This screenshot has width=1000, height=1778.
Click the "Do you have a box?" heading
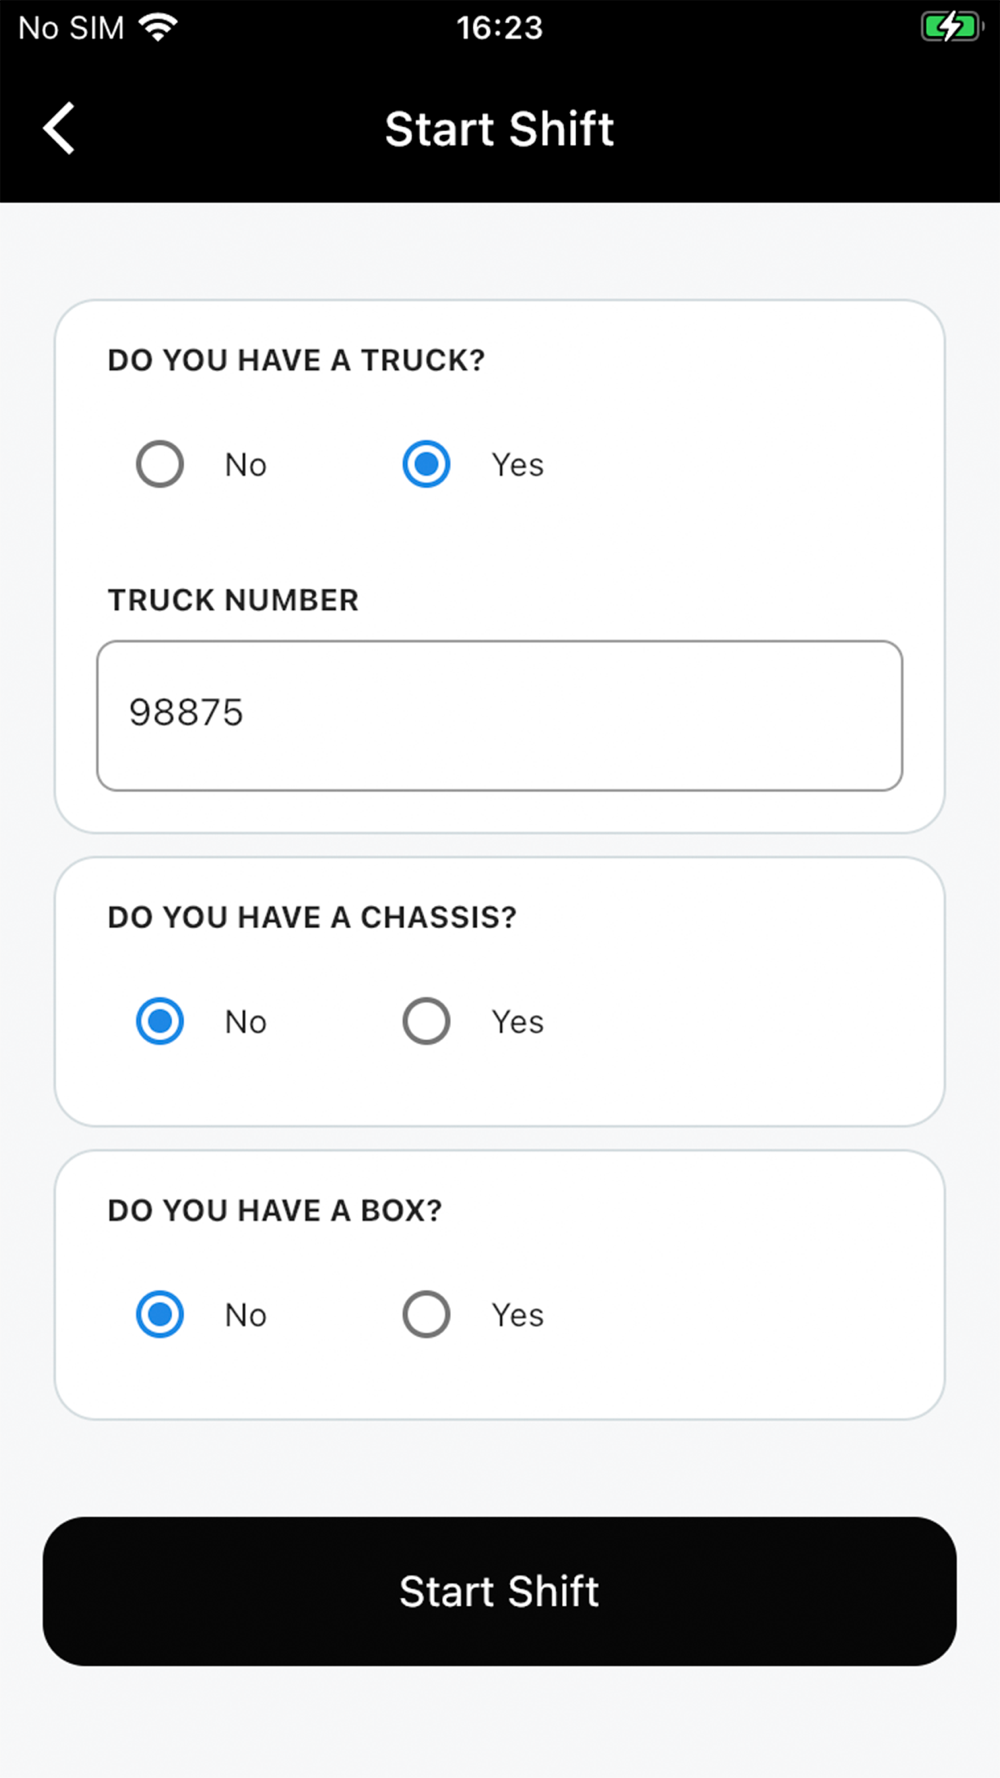click(x=275, y=1210)
